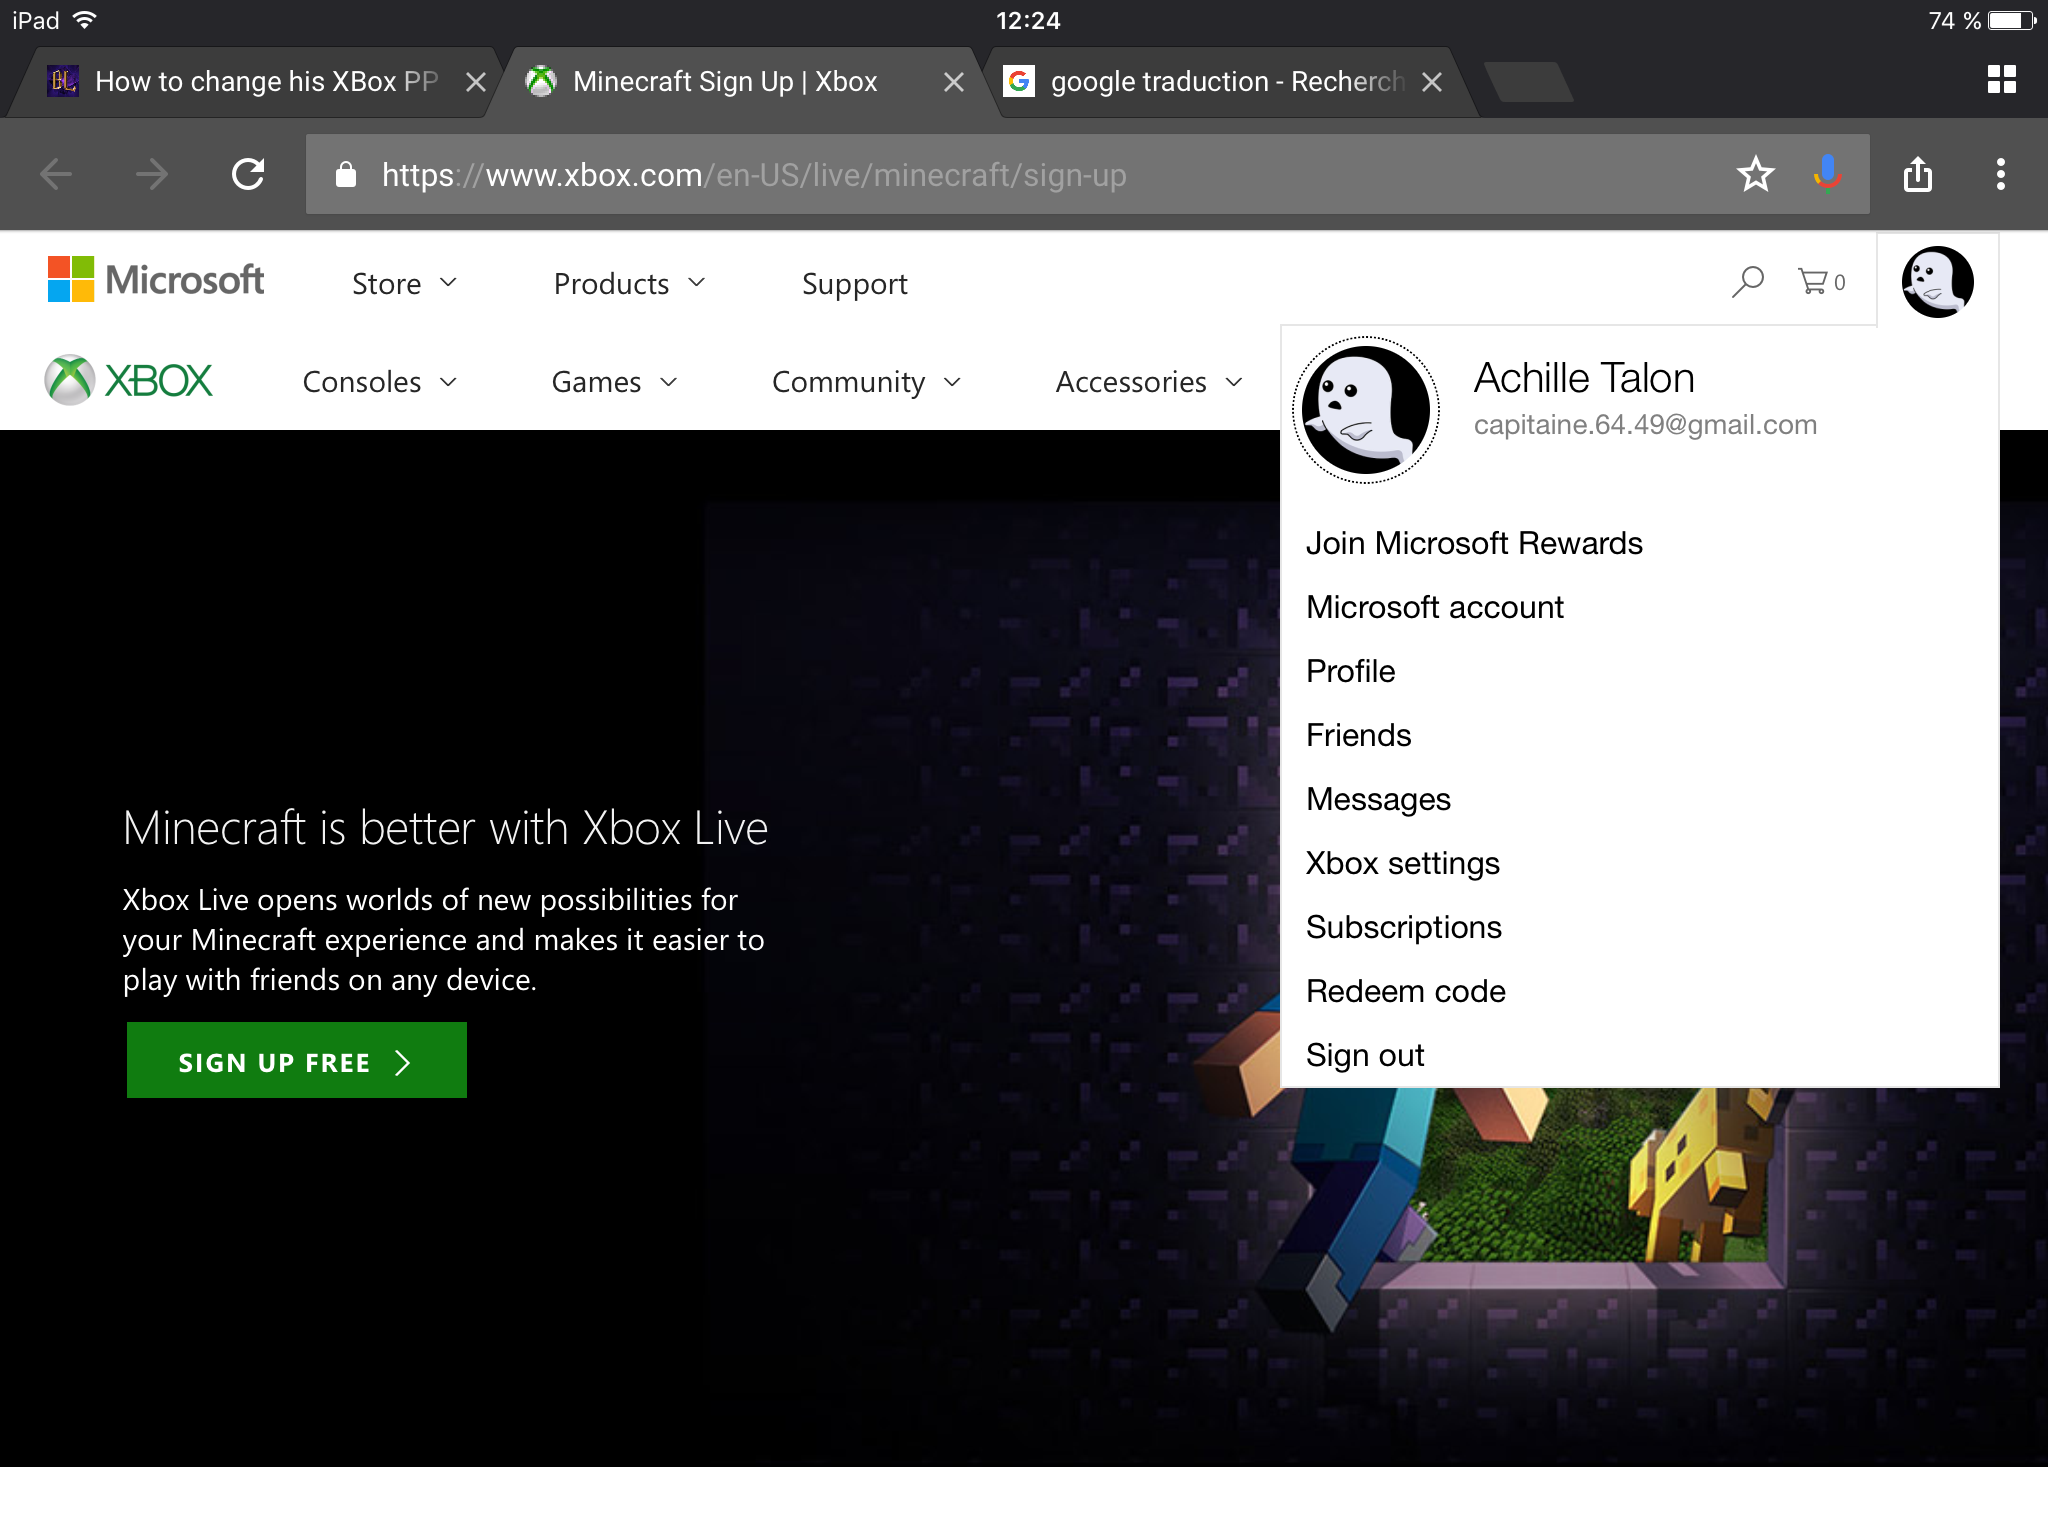Click the Wi-Fi icon in the status bar
Image resolution: width=2048 pixels, height=1536 pixels.
pos(85,19)
